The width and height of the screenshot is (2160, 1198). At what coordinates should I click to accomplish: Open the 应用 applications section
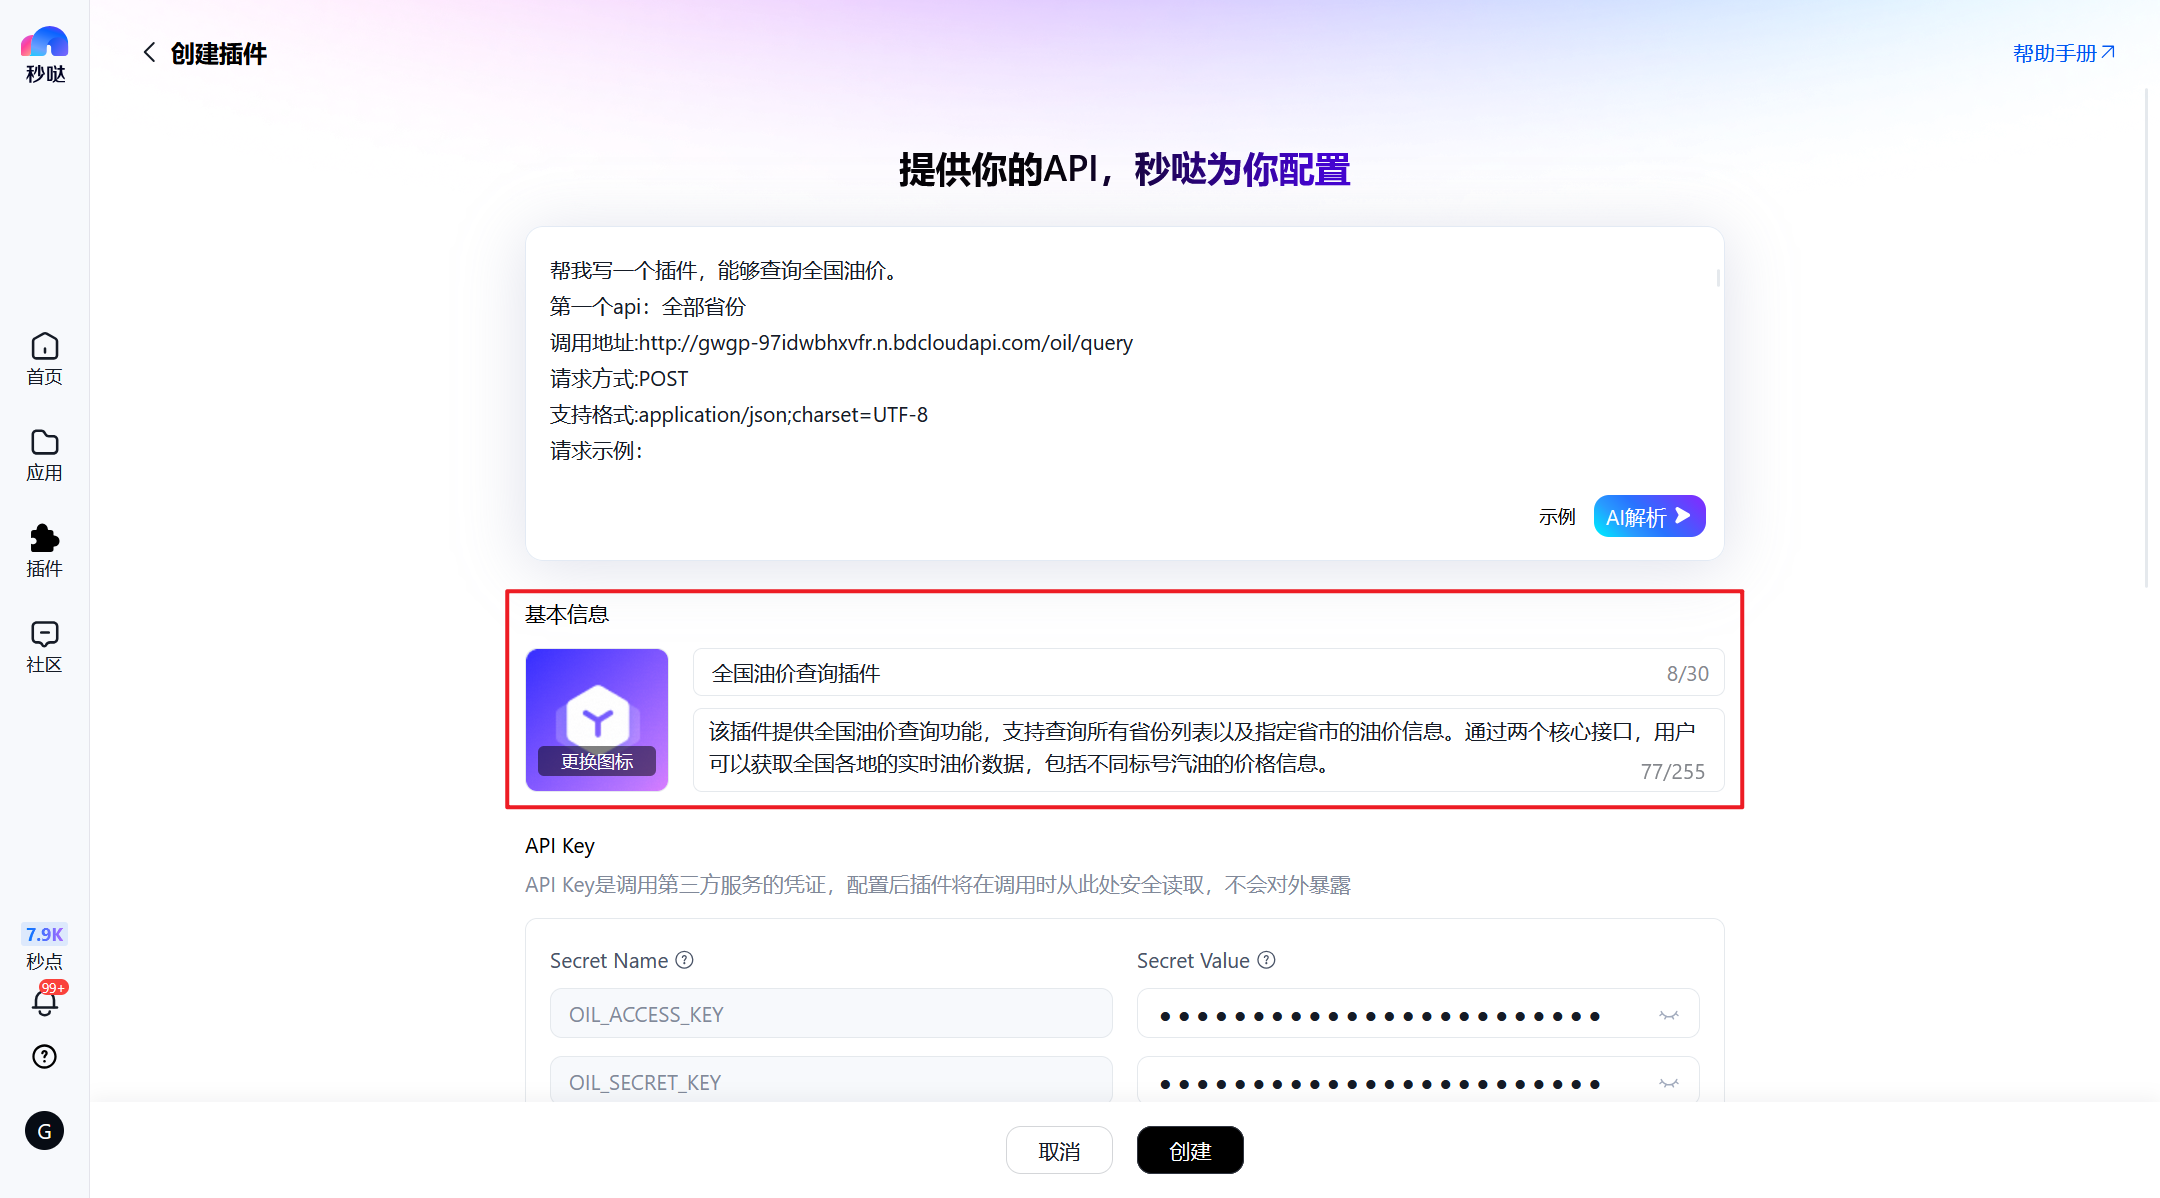[x=44, y=455]
